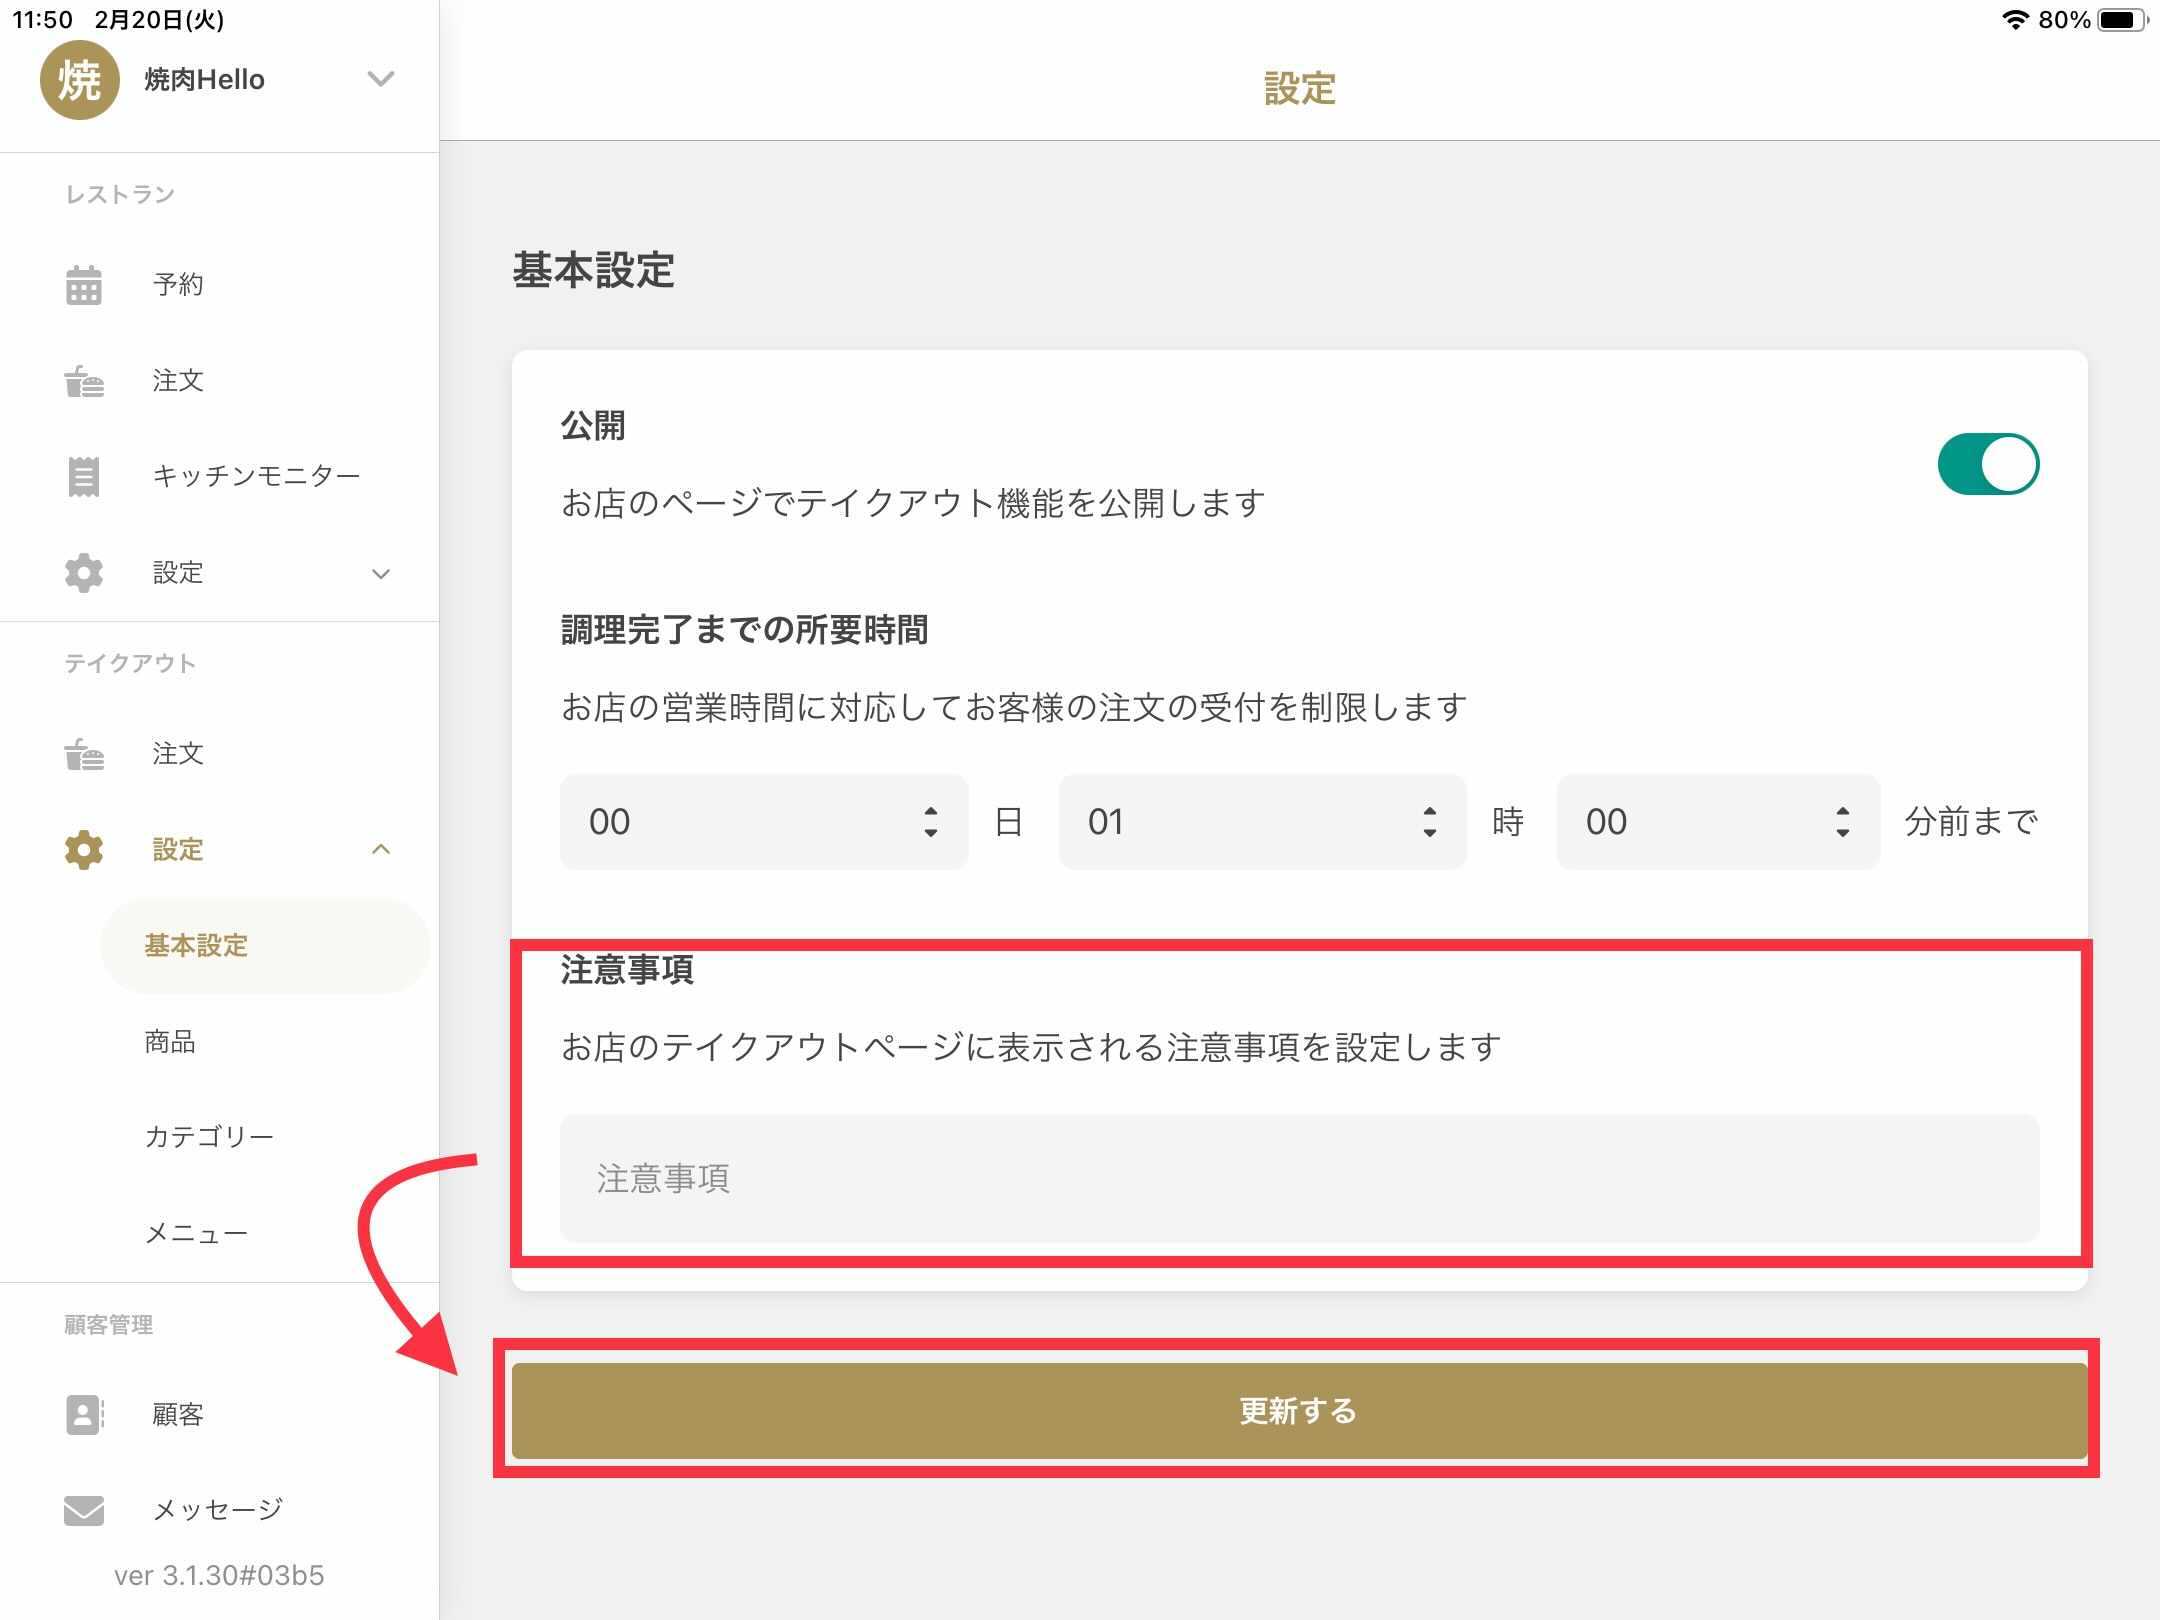This screenshot has height=1620, width=2160.
Task: Open the 時 hours dropdown showing 01
Action: click(1262, 822)
